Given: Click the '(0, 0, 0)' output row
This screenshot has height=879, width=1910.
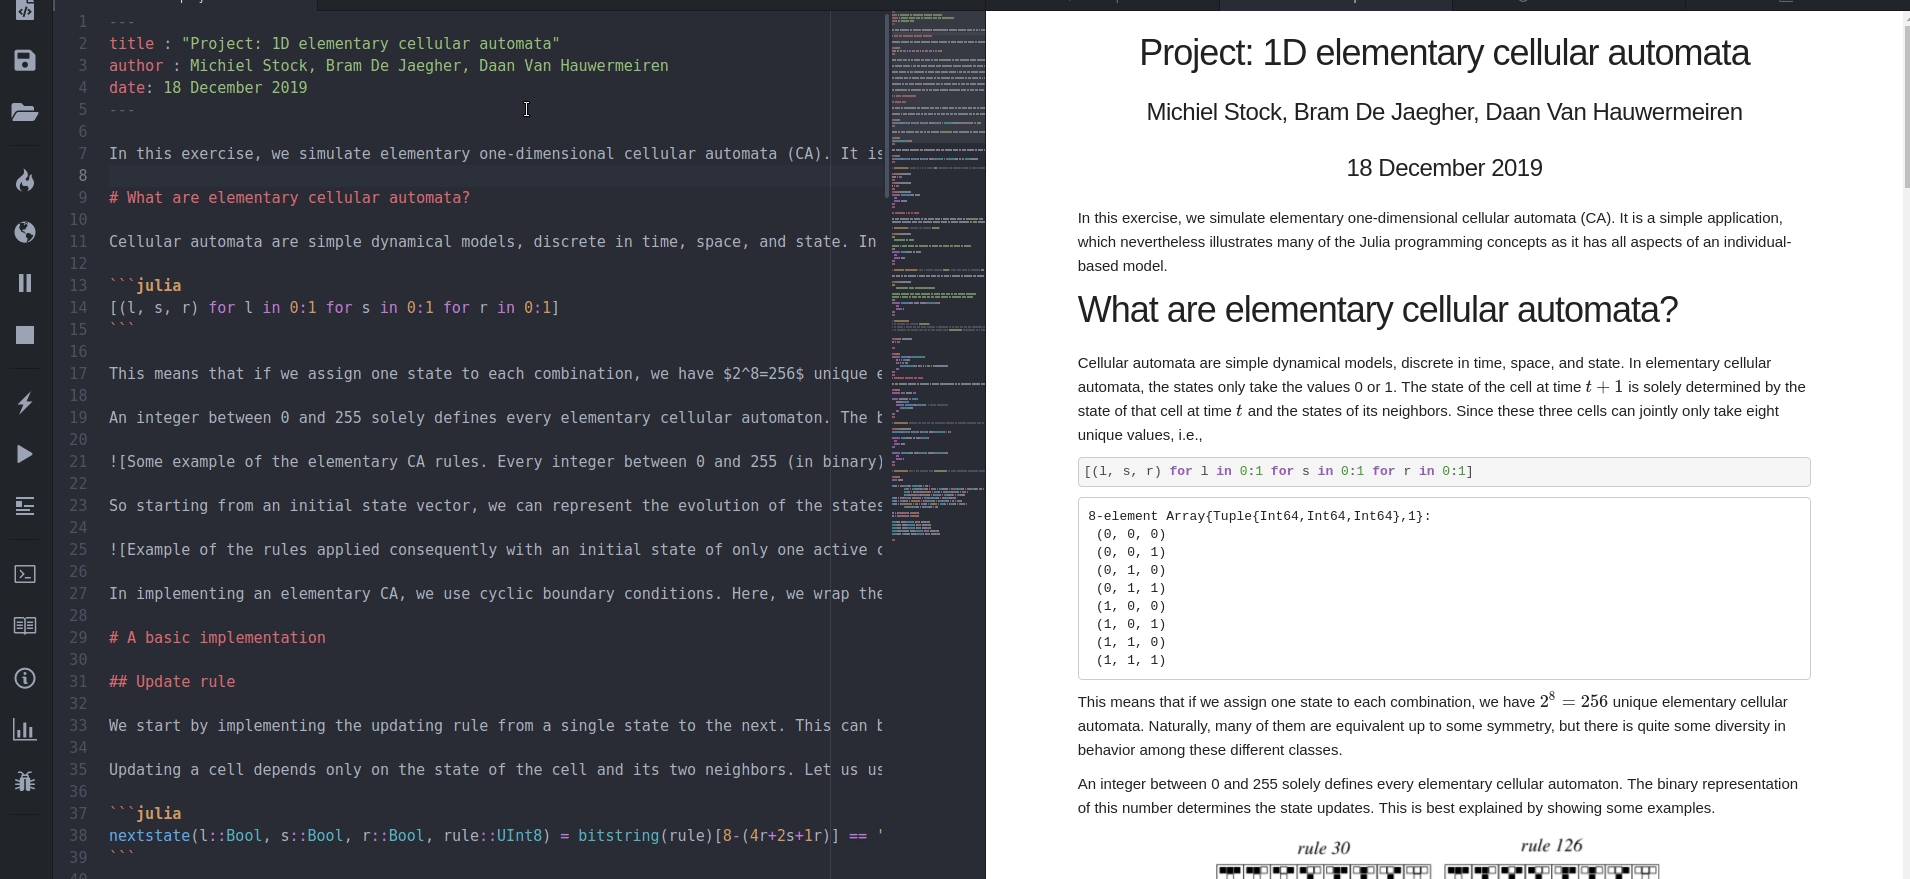Looking at the screenshot, I should point(1131,534).
